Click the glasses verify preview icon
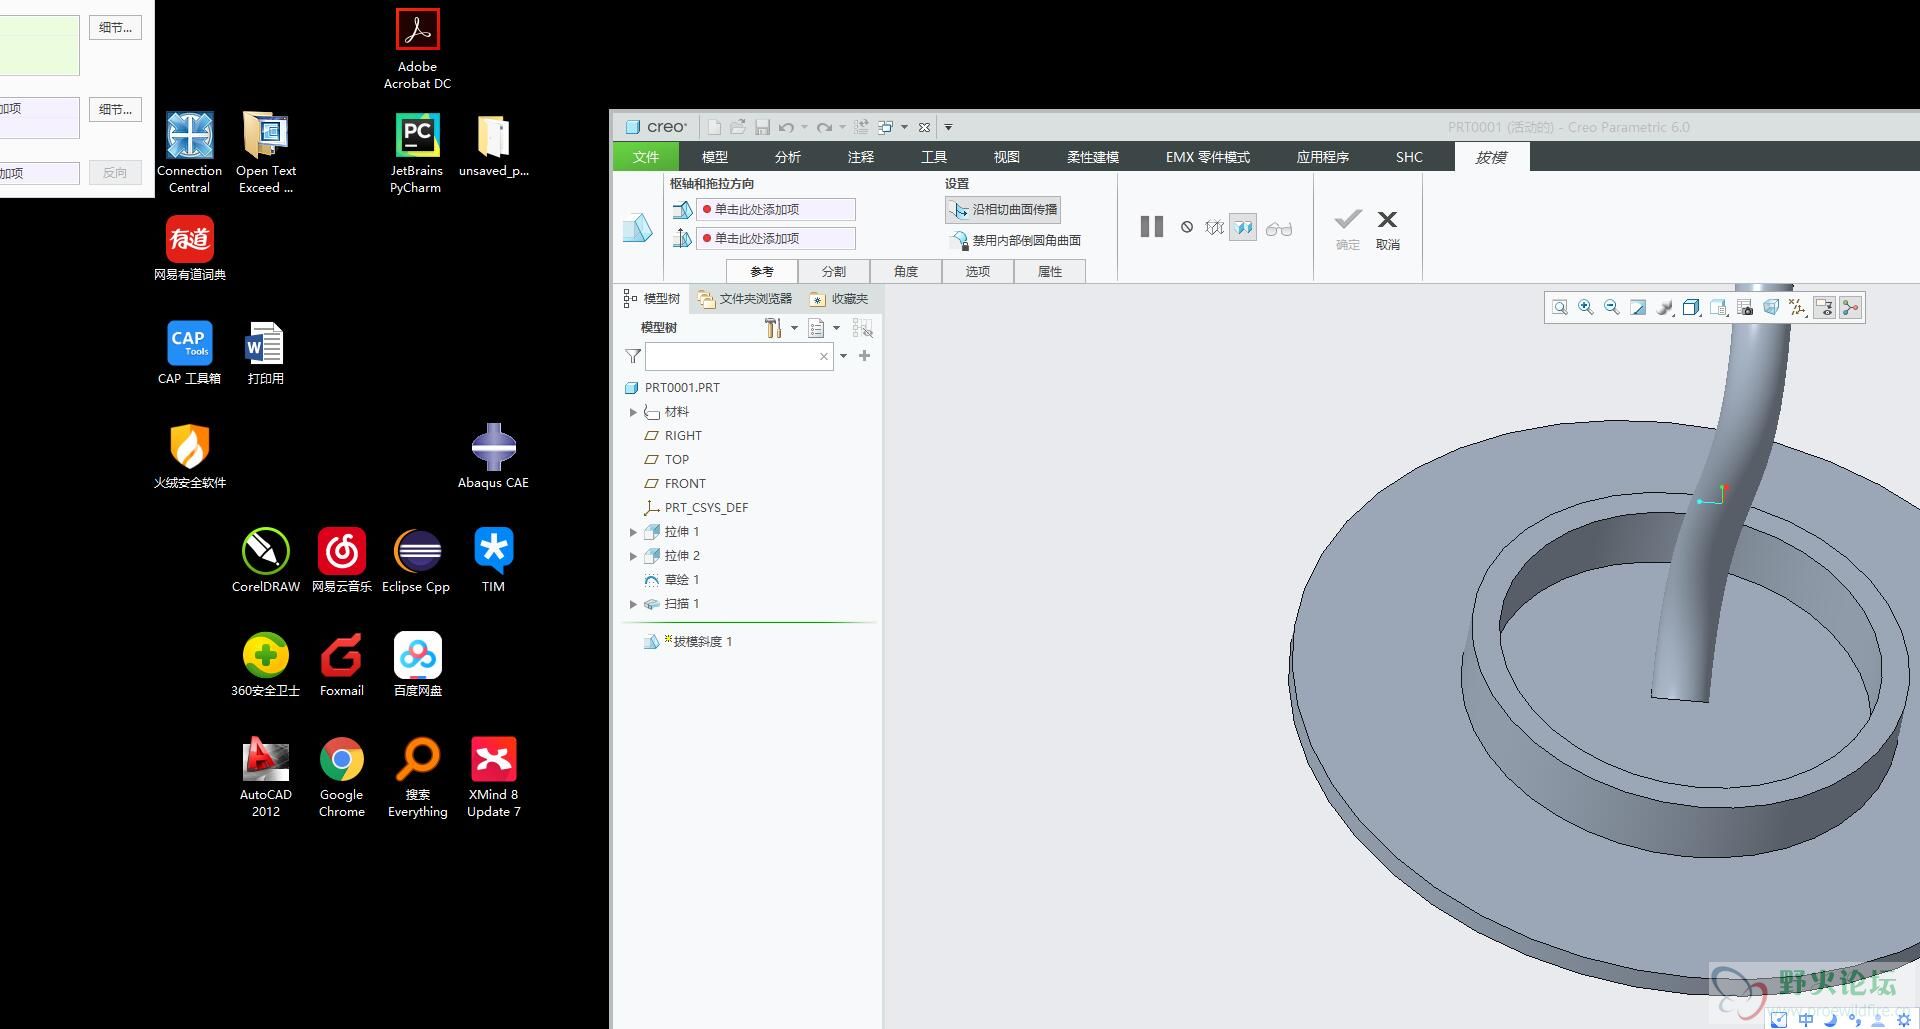This screenshot has height=1029, width=1920. point(1279,229)
